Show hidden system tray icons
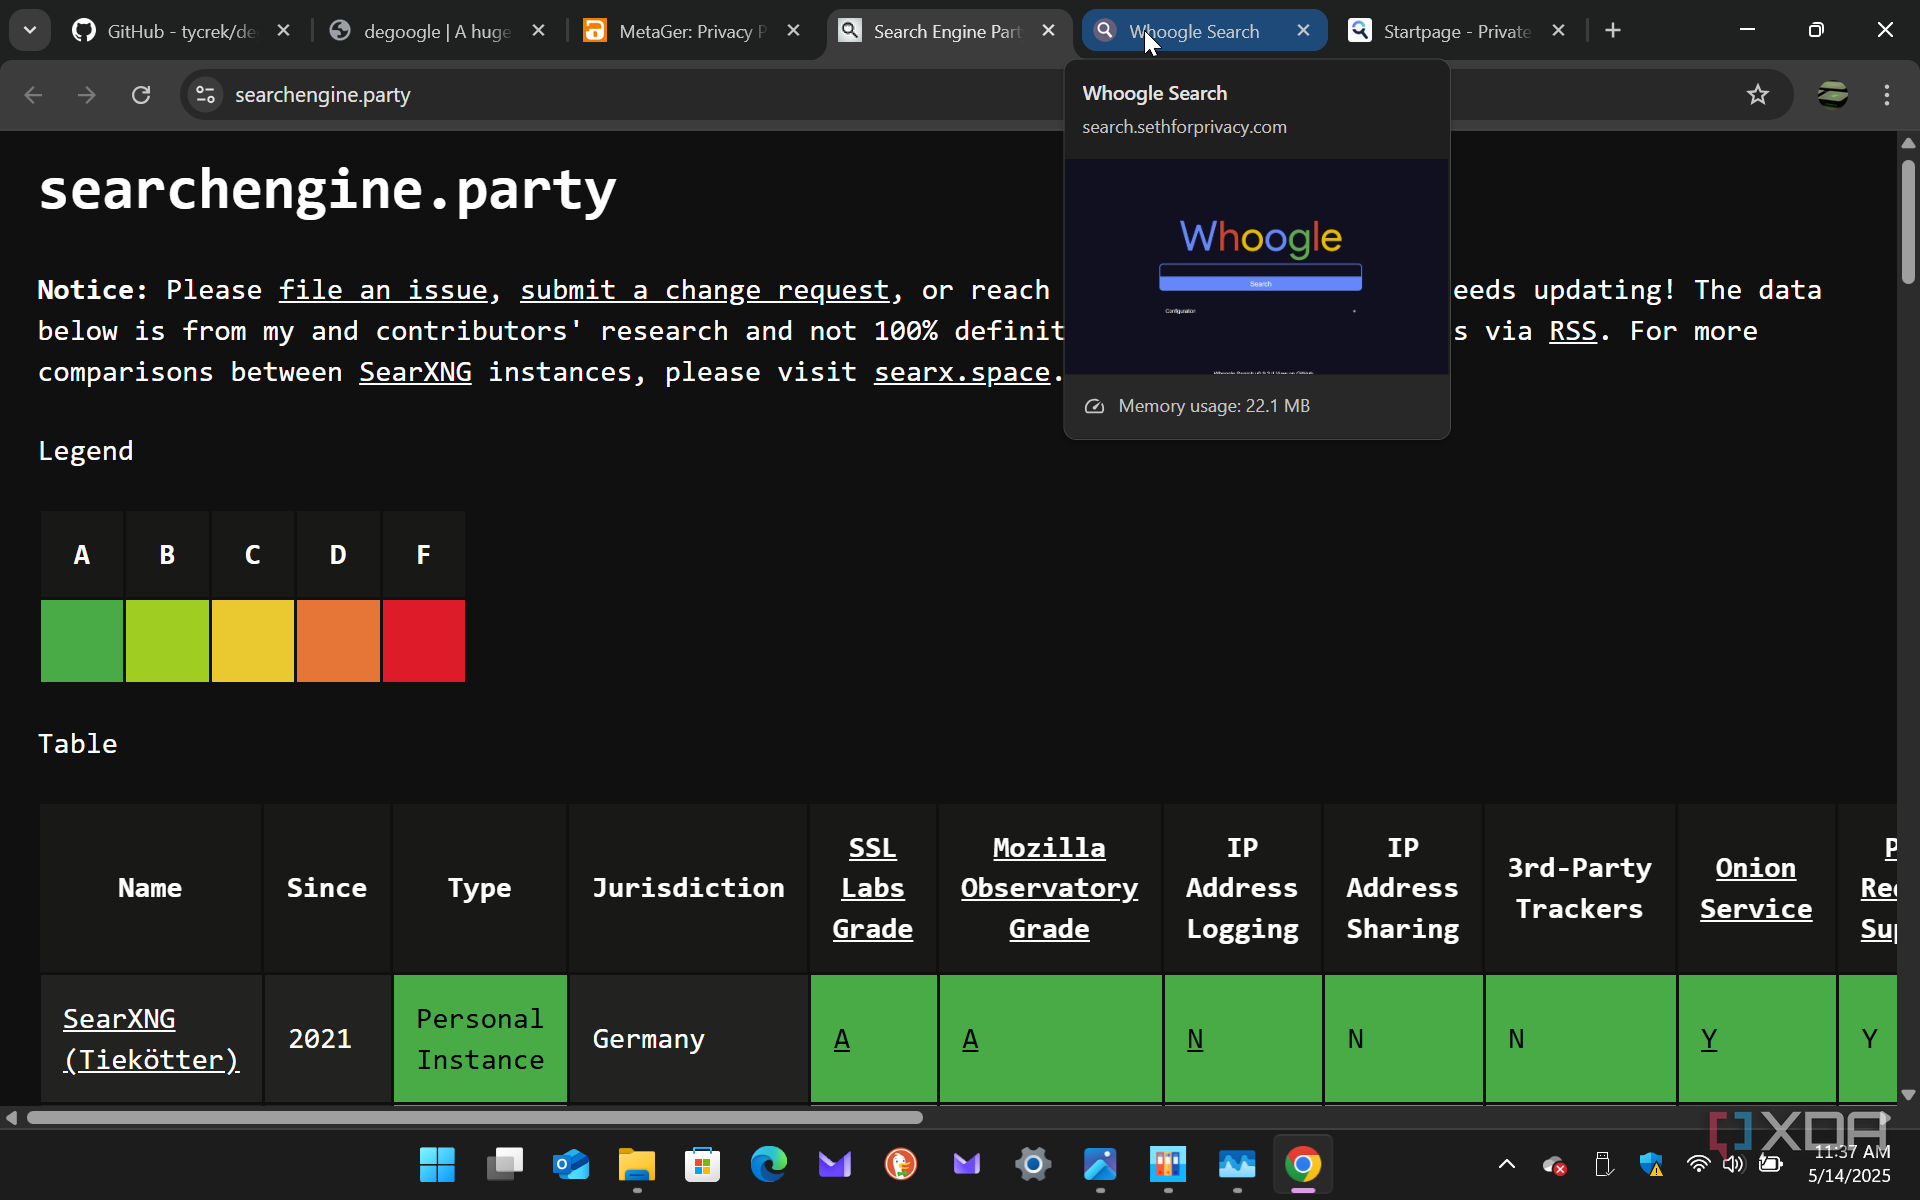The height and width of the screenshot is (1200, 1920). coord(1507,1164)
